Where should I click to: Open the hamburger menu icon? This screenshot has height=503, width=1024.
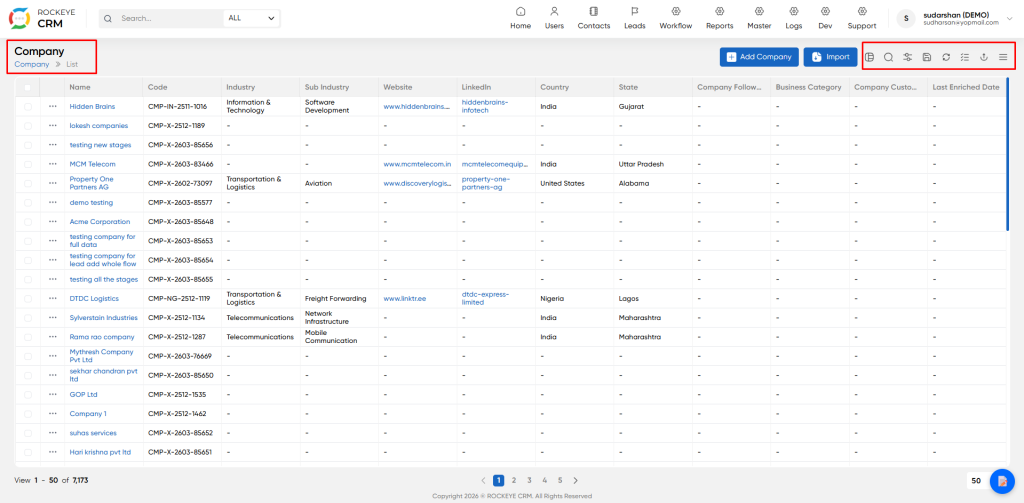coord(1003,57)
